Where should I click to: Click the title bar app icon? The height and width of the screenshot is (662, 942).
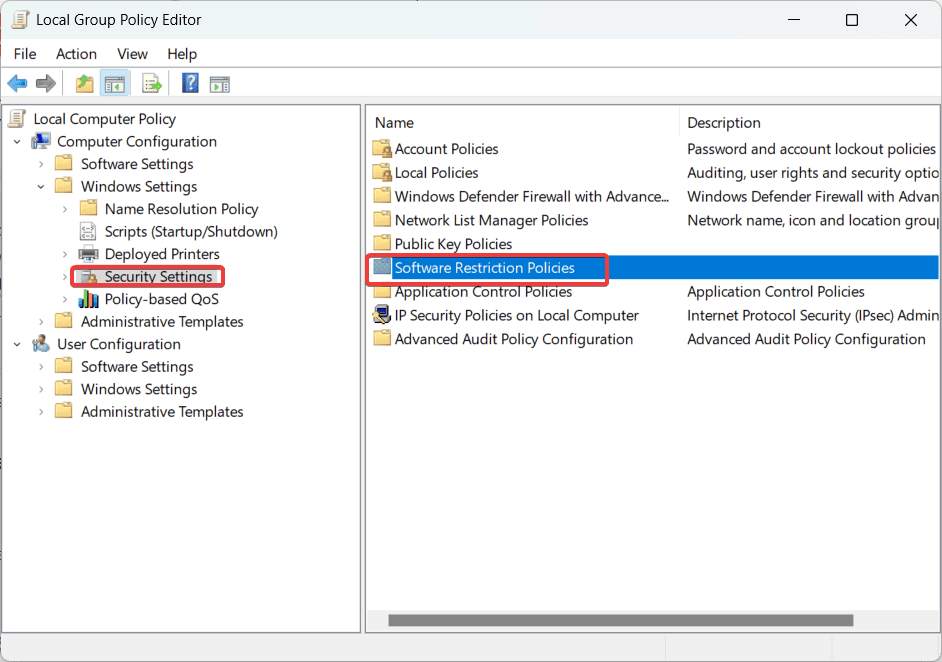(x=20, y=19)
